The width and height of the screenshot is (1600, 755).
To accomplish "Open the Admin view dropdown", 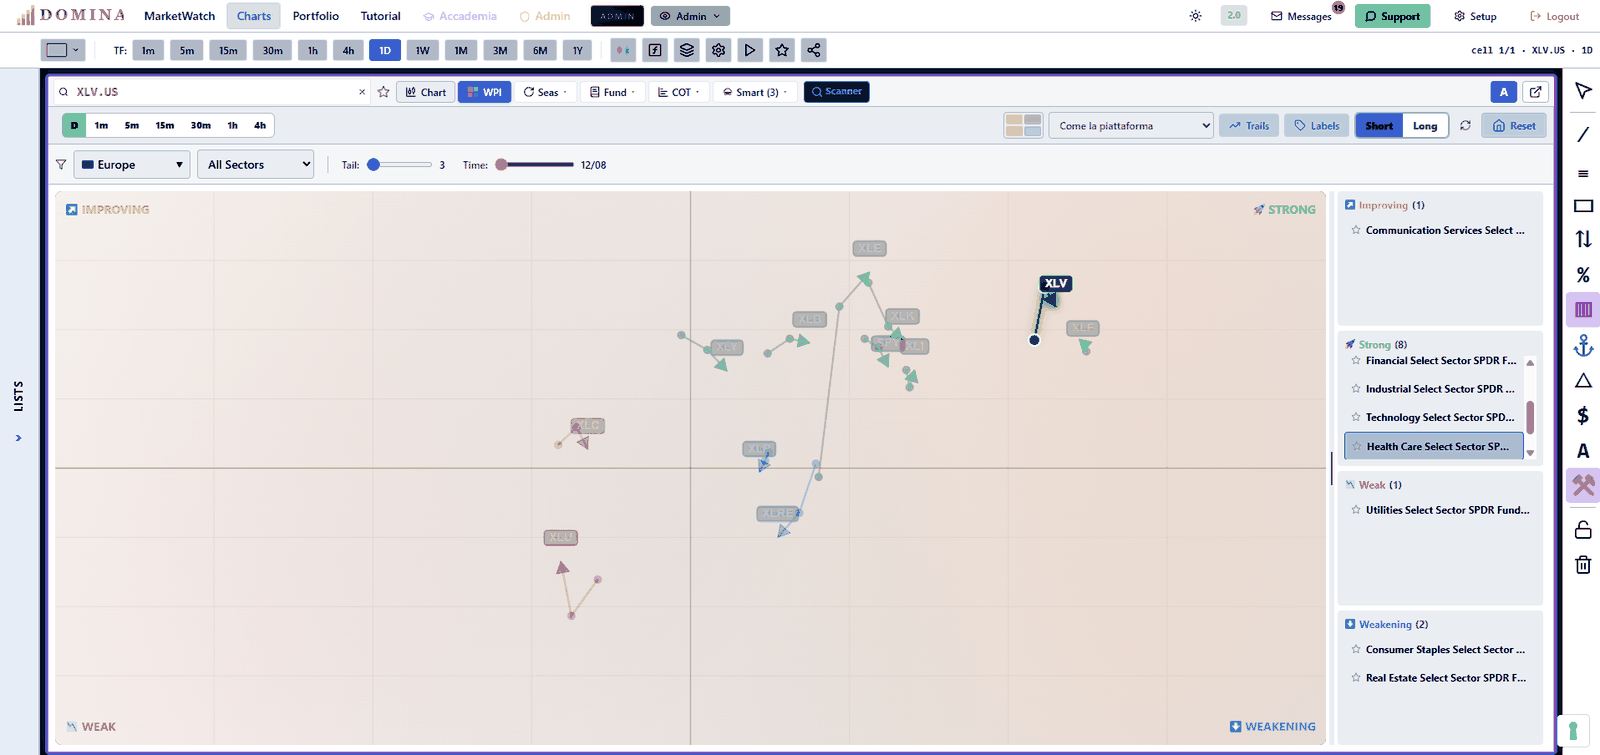I will pos(690,16).
